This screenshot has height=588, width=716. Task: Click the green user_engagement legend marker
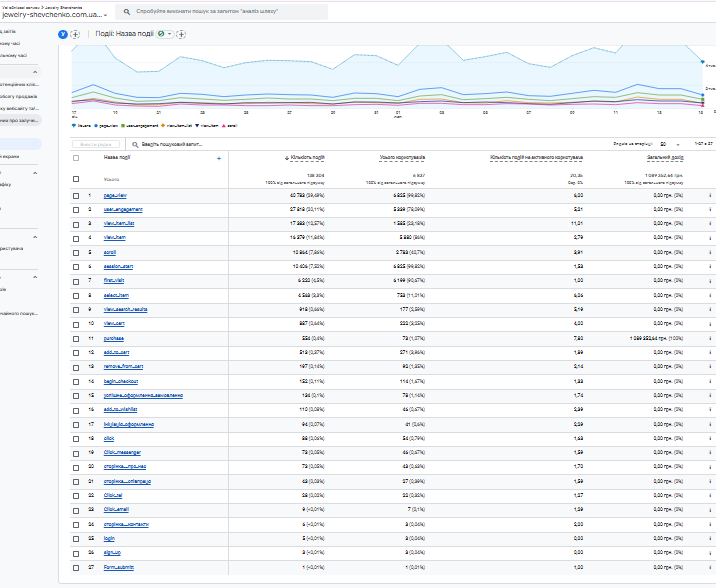pyautogui.click(x=123, y=126)
